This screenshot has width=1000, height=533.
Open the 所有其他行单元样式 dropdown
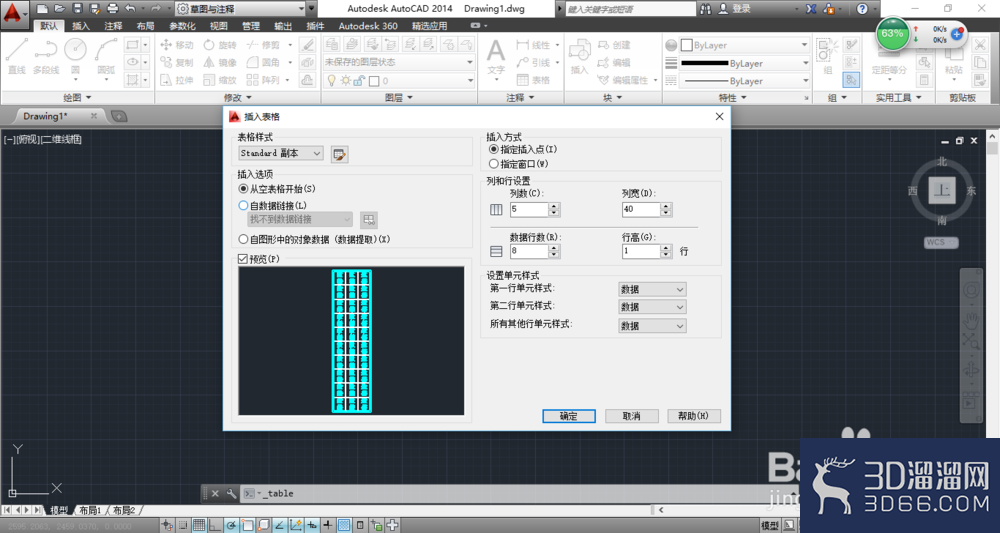(652, 326)
